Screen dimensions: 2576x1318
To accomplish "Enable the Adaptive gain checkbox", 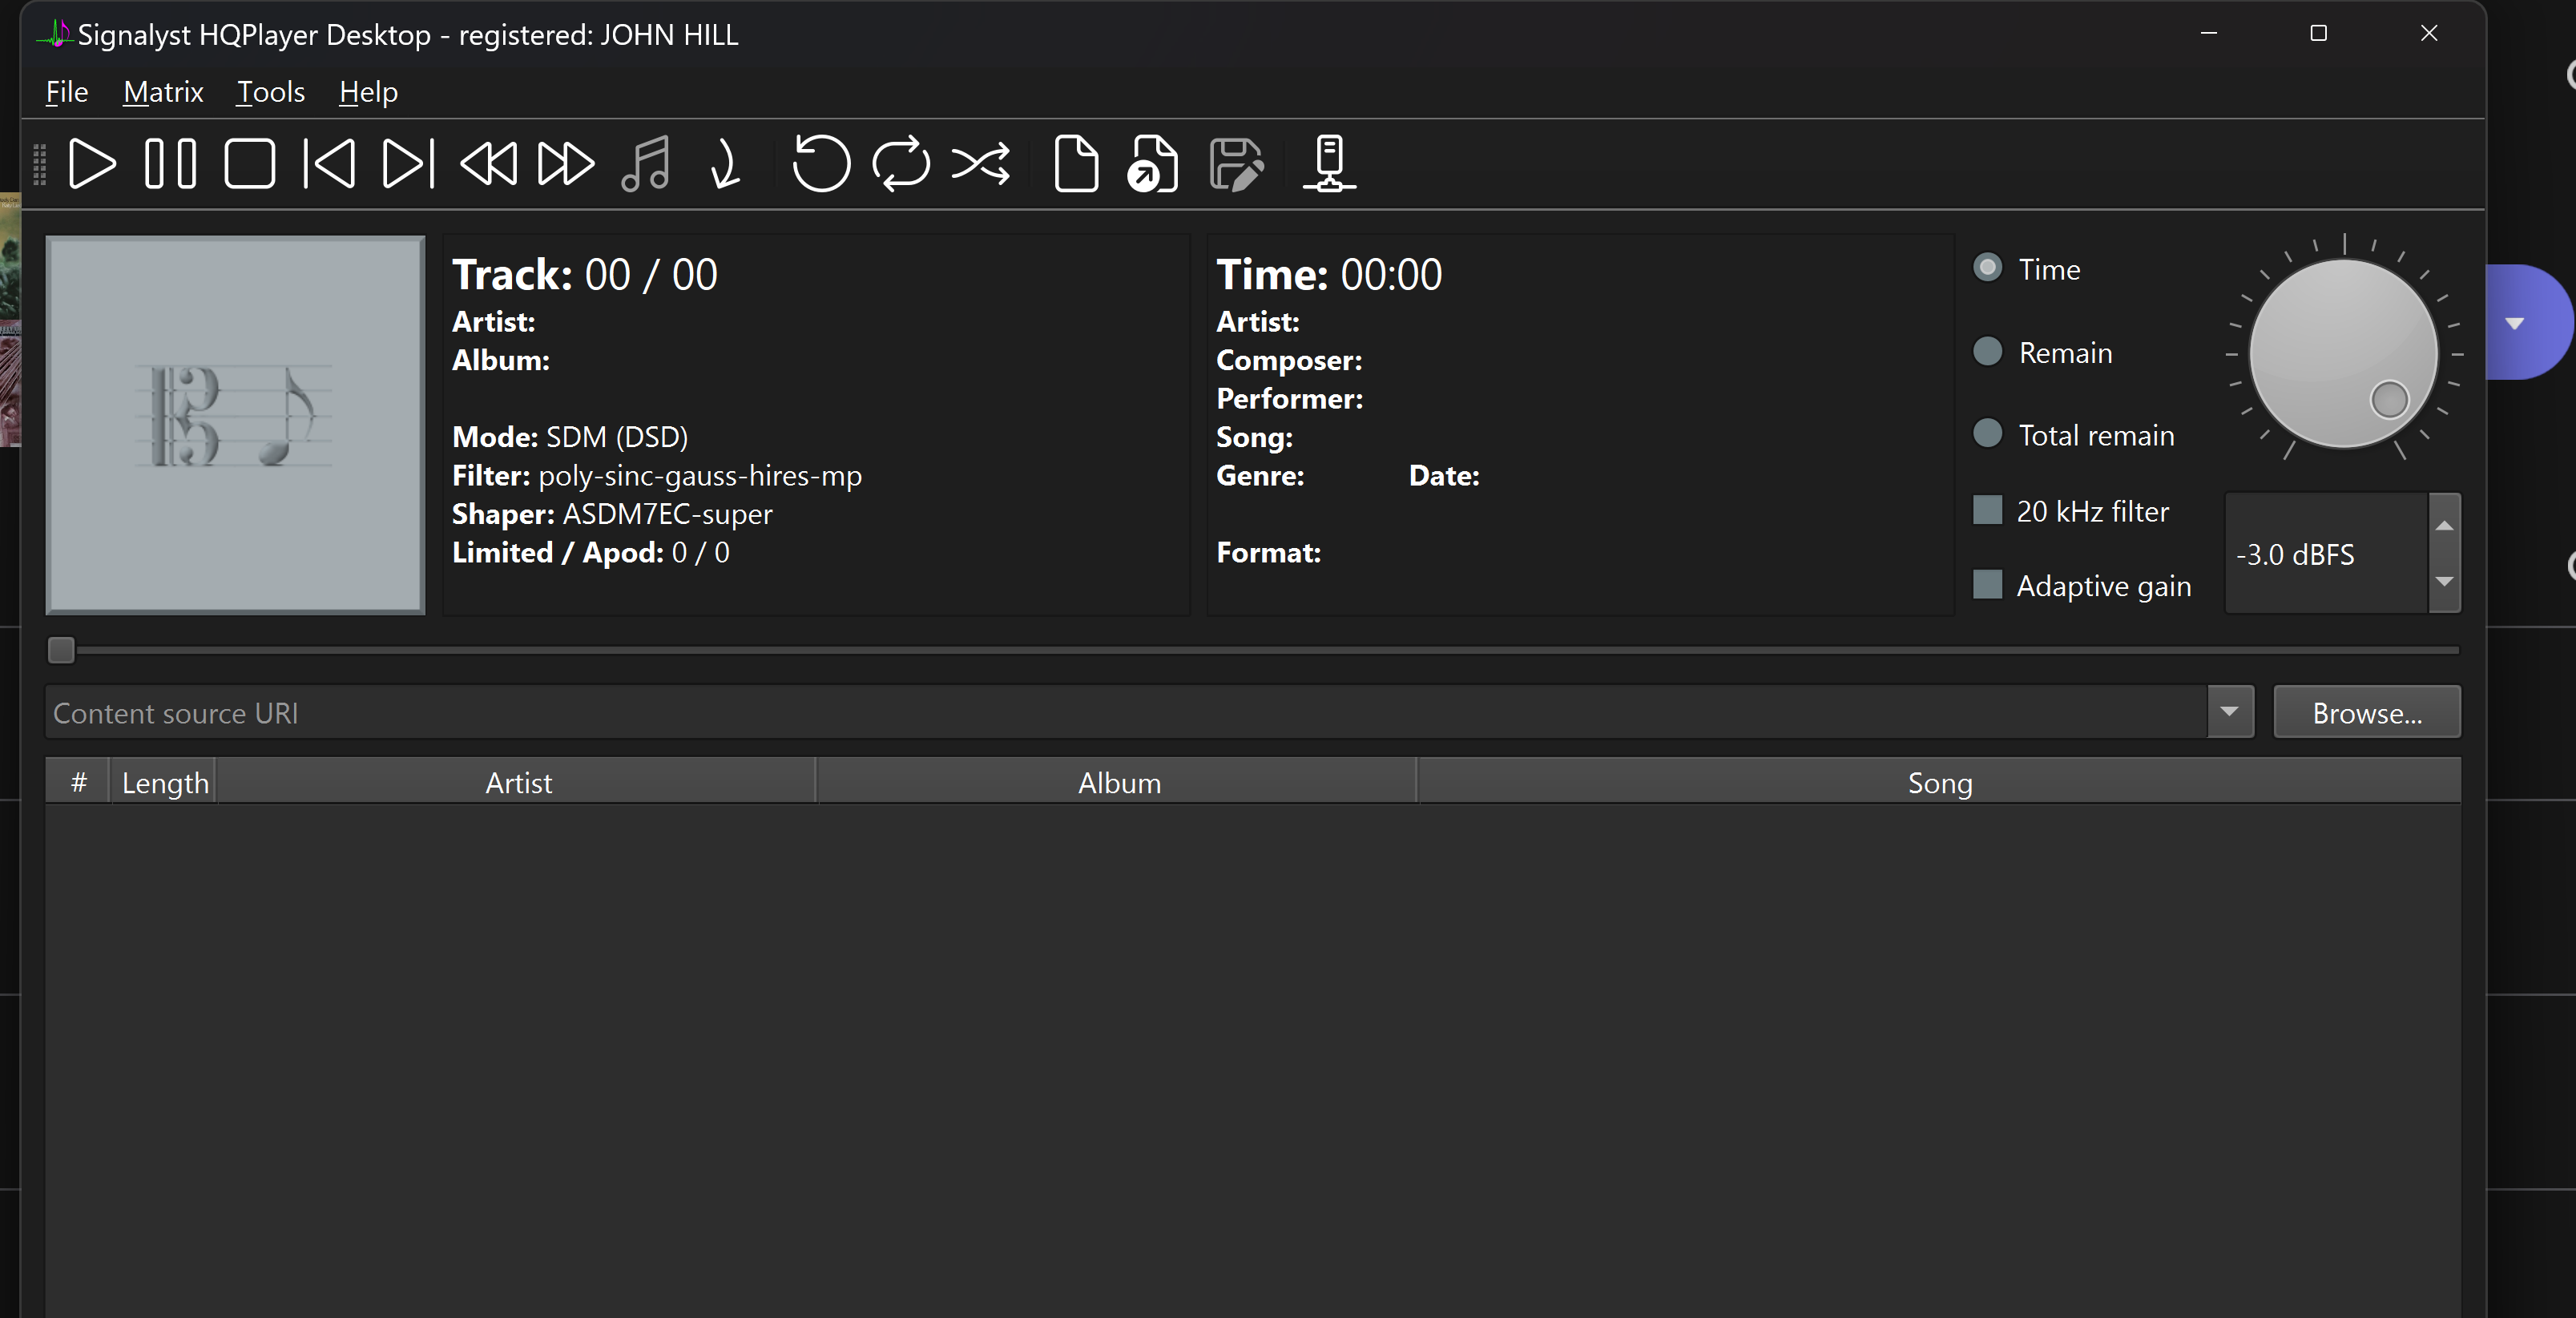I will (x=1987, y=584).
